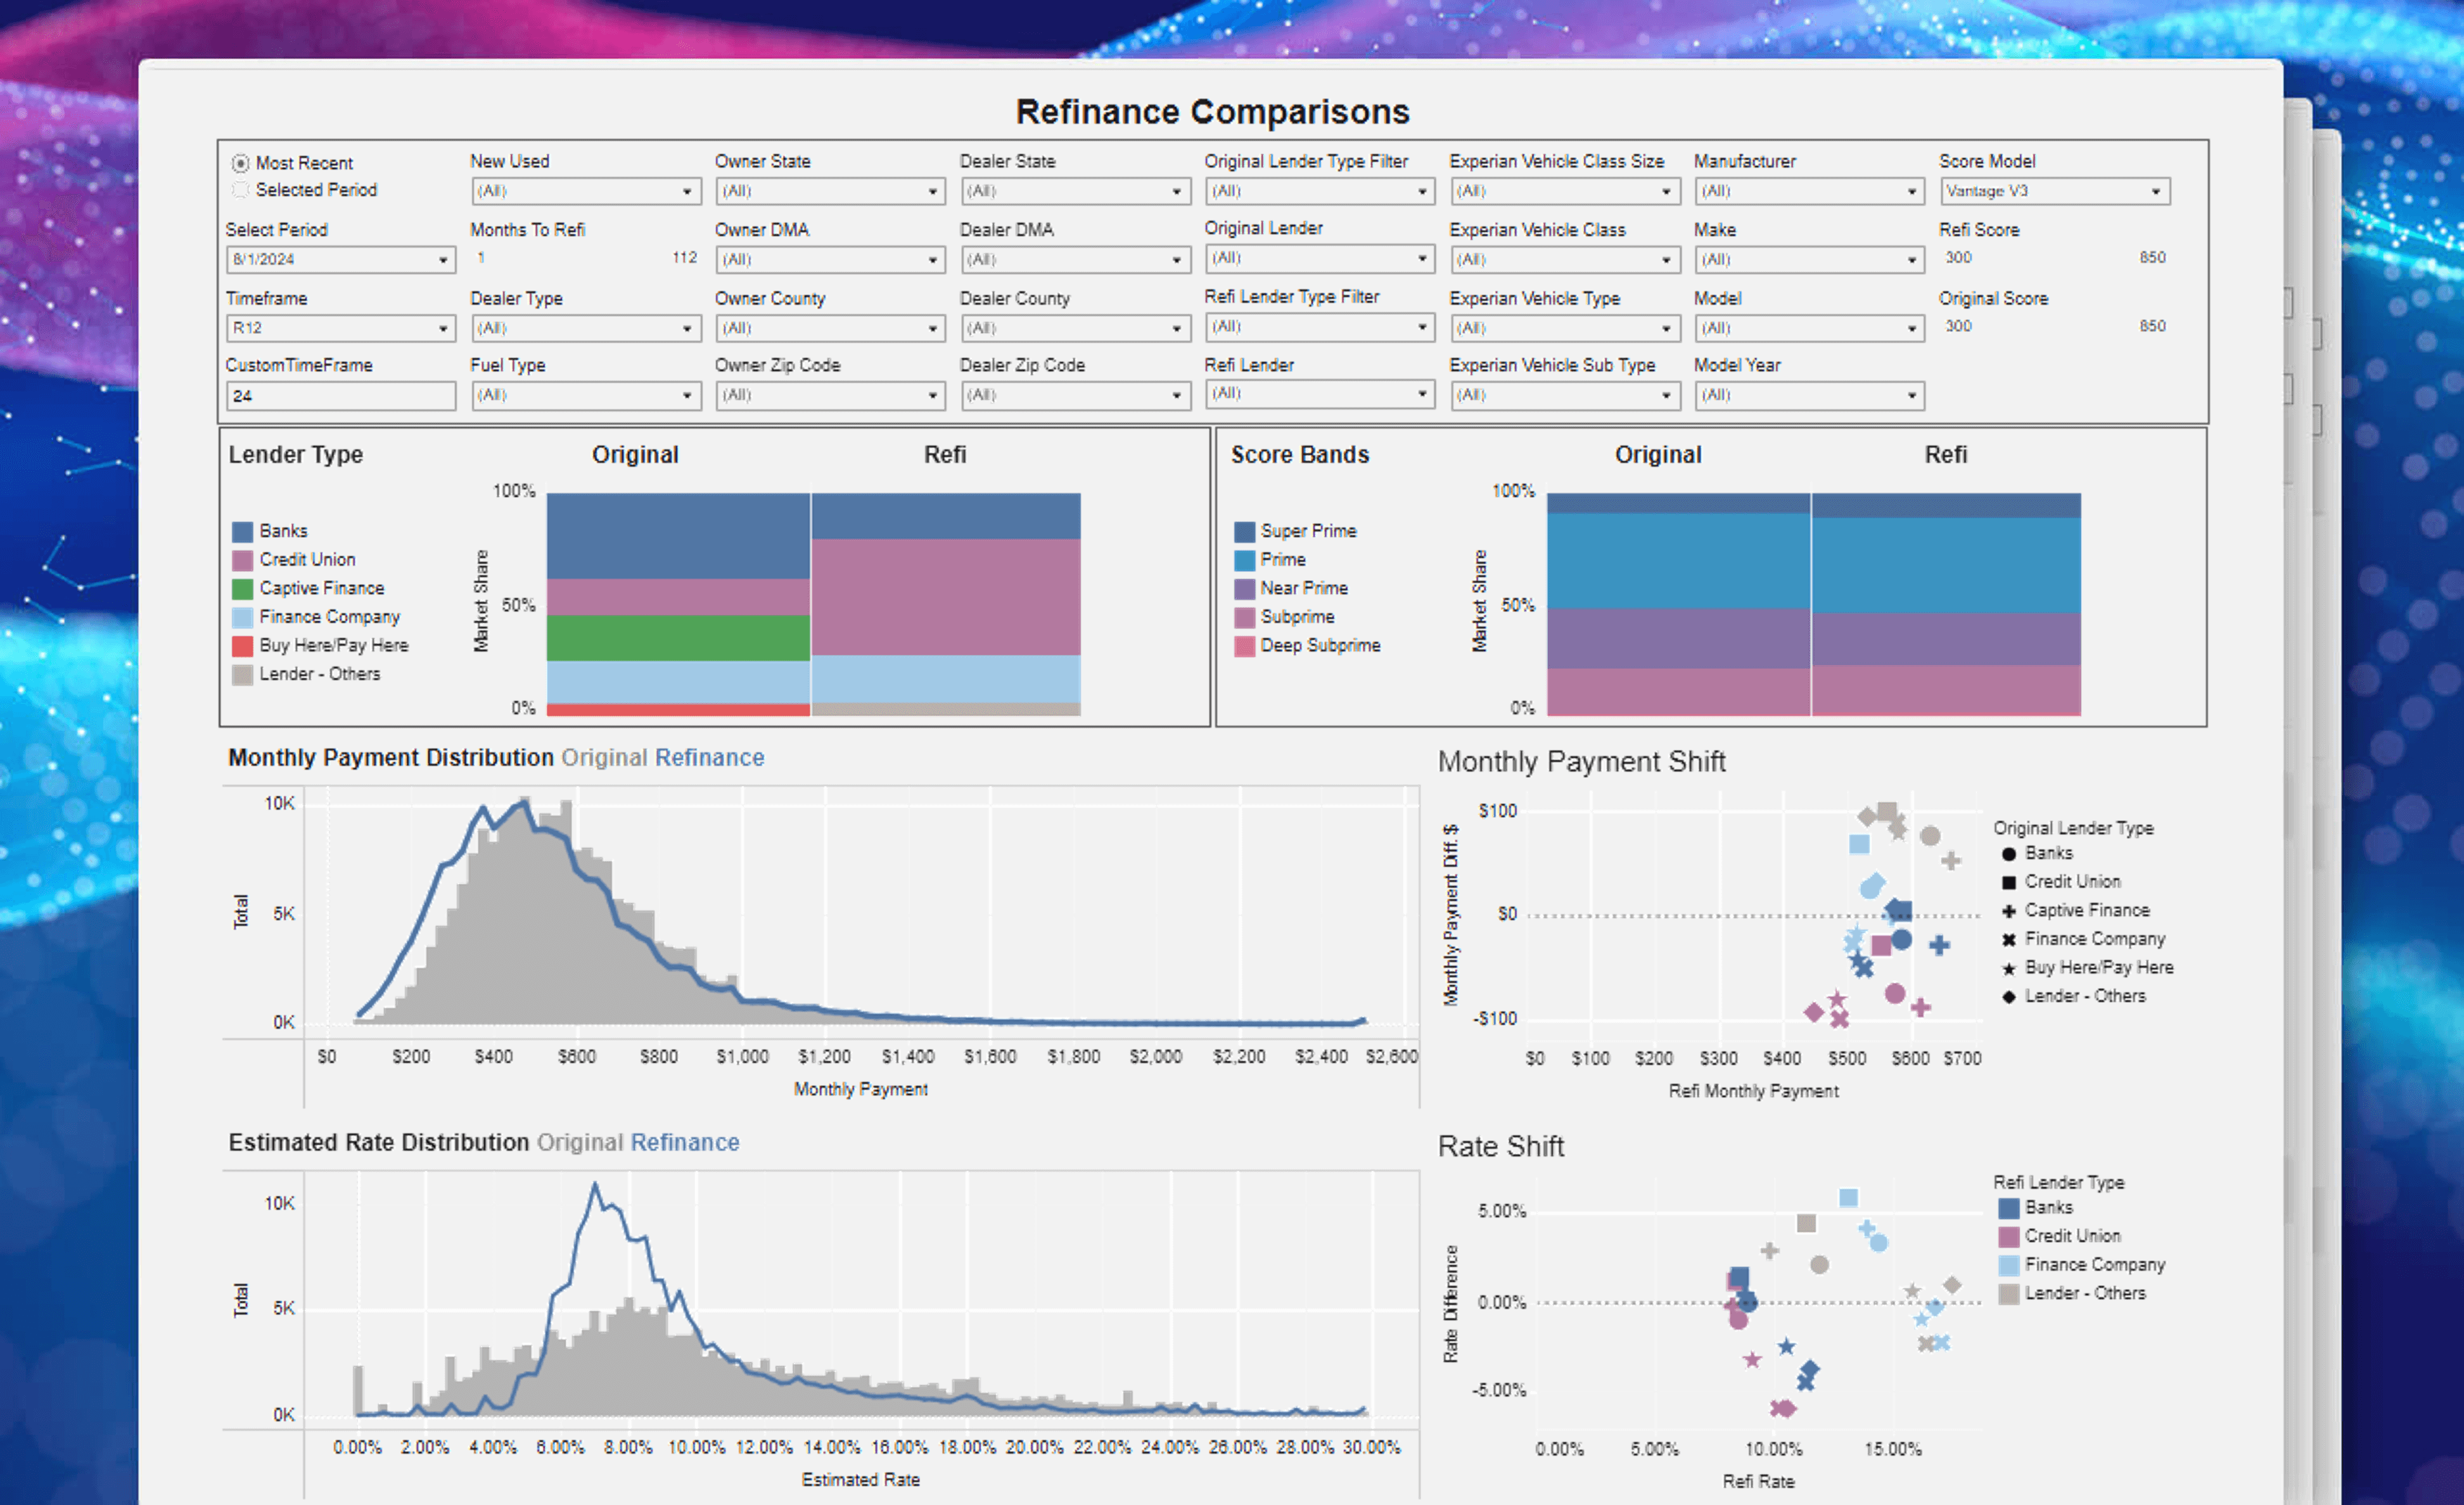Click the Finance Company X legend marker

[x=2008, y=940]
